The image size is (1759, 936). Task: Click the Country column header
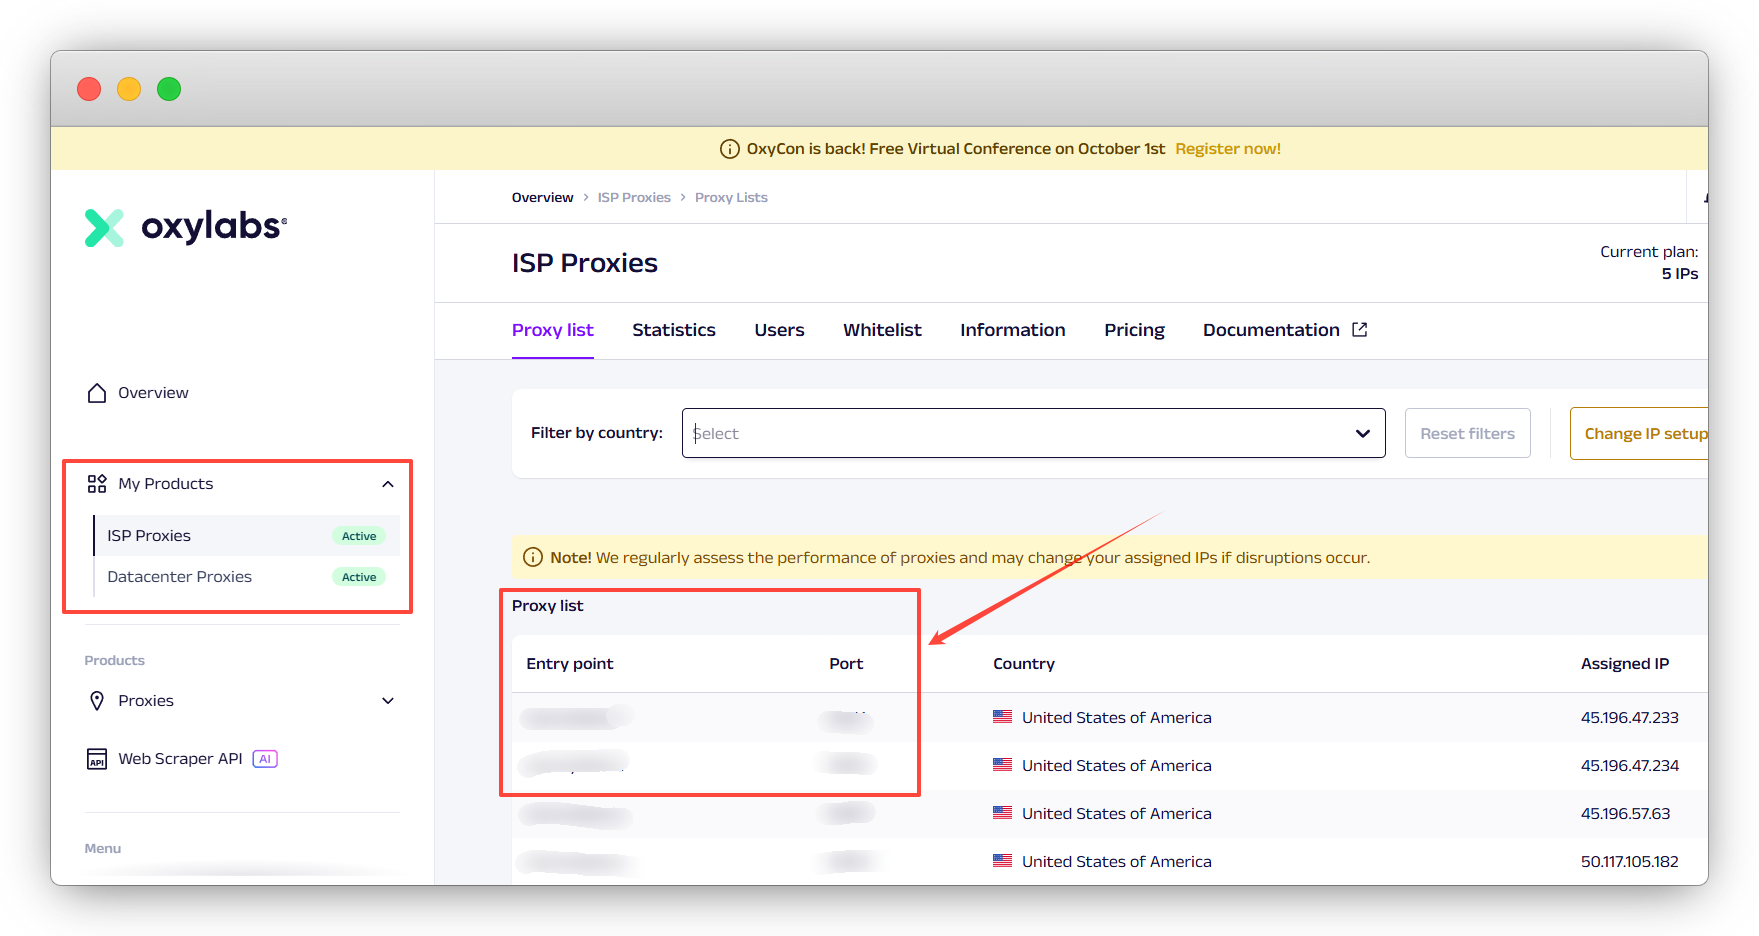[1024, 664]
